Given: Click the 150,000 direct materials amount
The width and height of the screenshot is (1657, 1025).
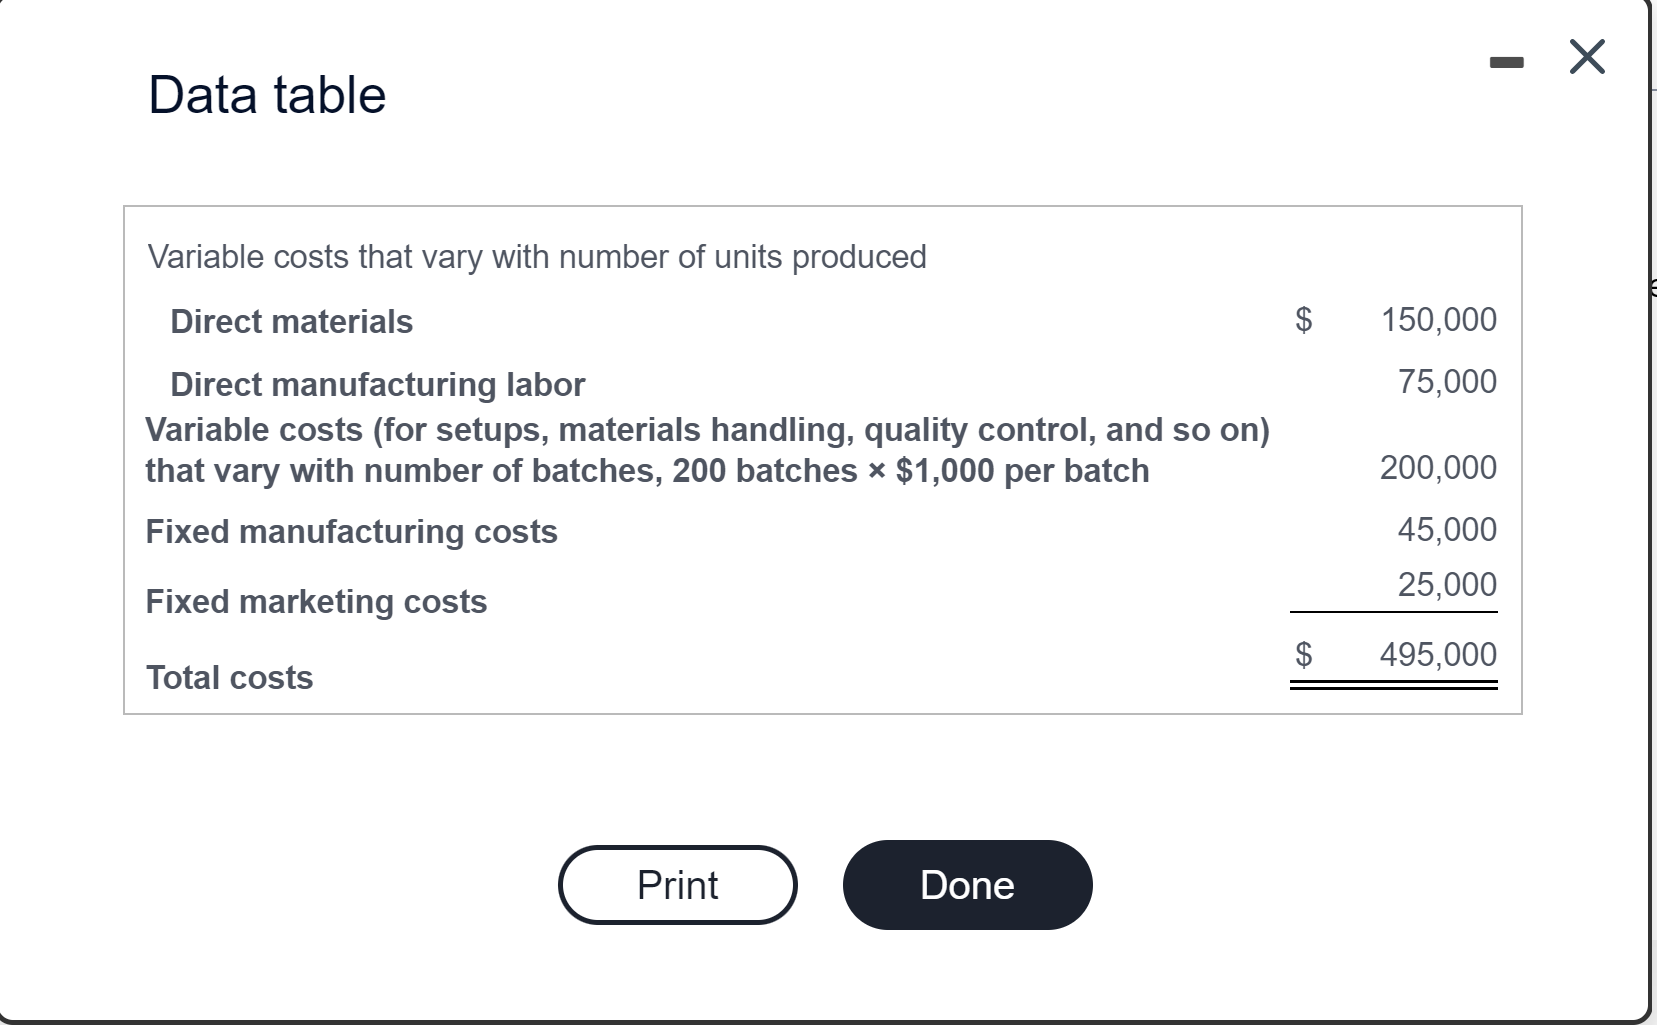Looking at the screenshot, I should tap(1438, 320).
